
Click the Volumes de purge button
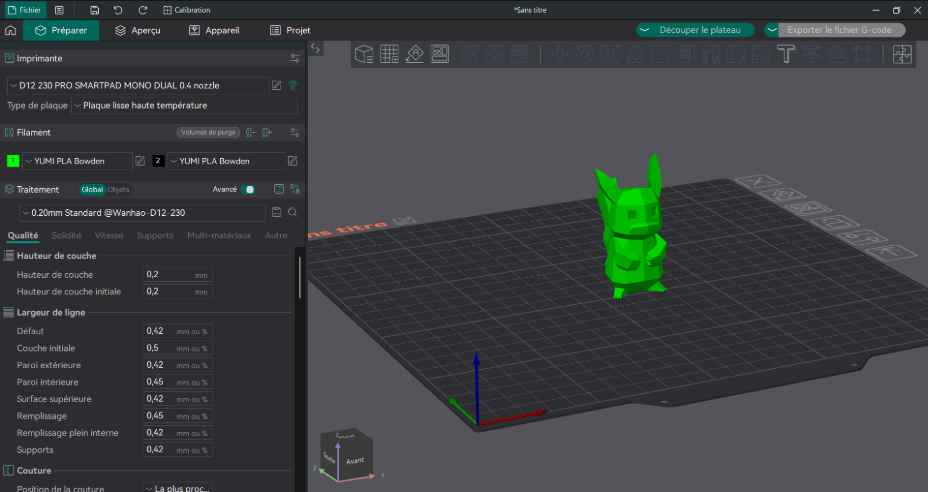click(208, 133)
